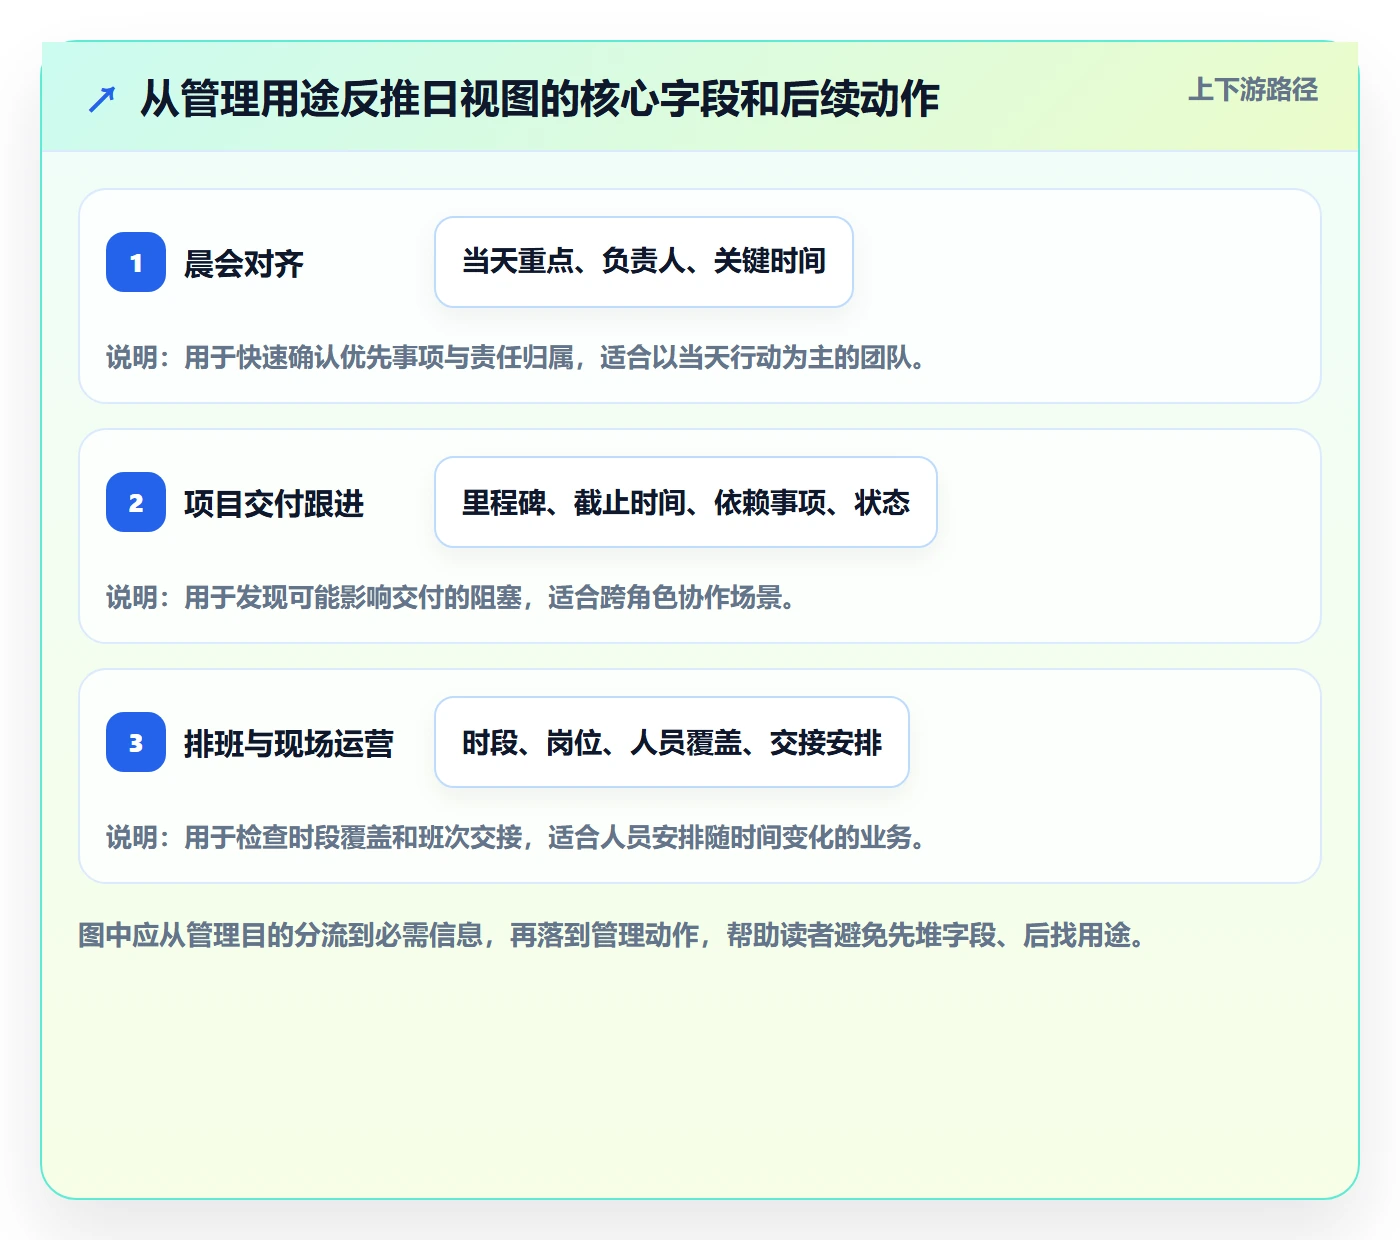
Task: Select the 时段、岗位、人员覆盖、交接安排 field box
Action: coord(672,742)
